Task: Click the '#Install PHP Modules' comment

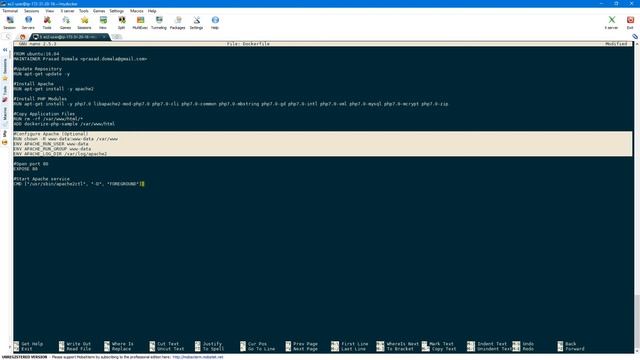Action: pos(40,99)
